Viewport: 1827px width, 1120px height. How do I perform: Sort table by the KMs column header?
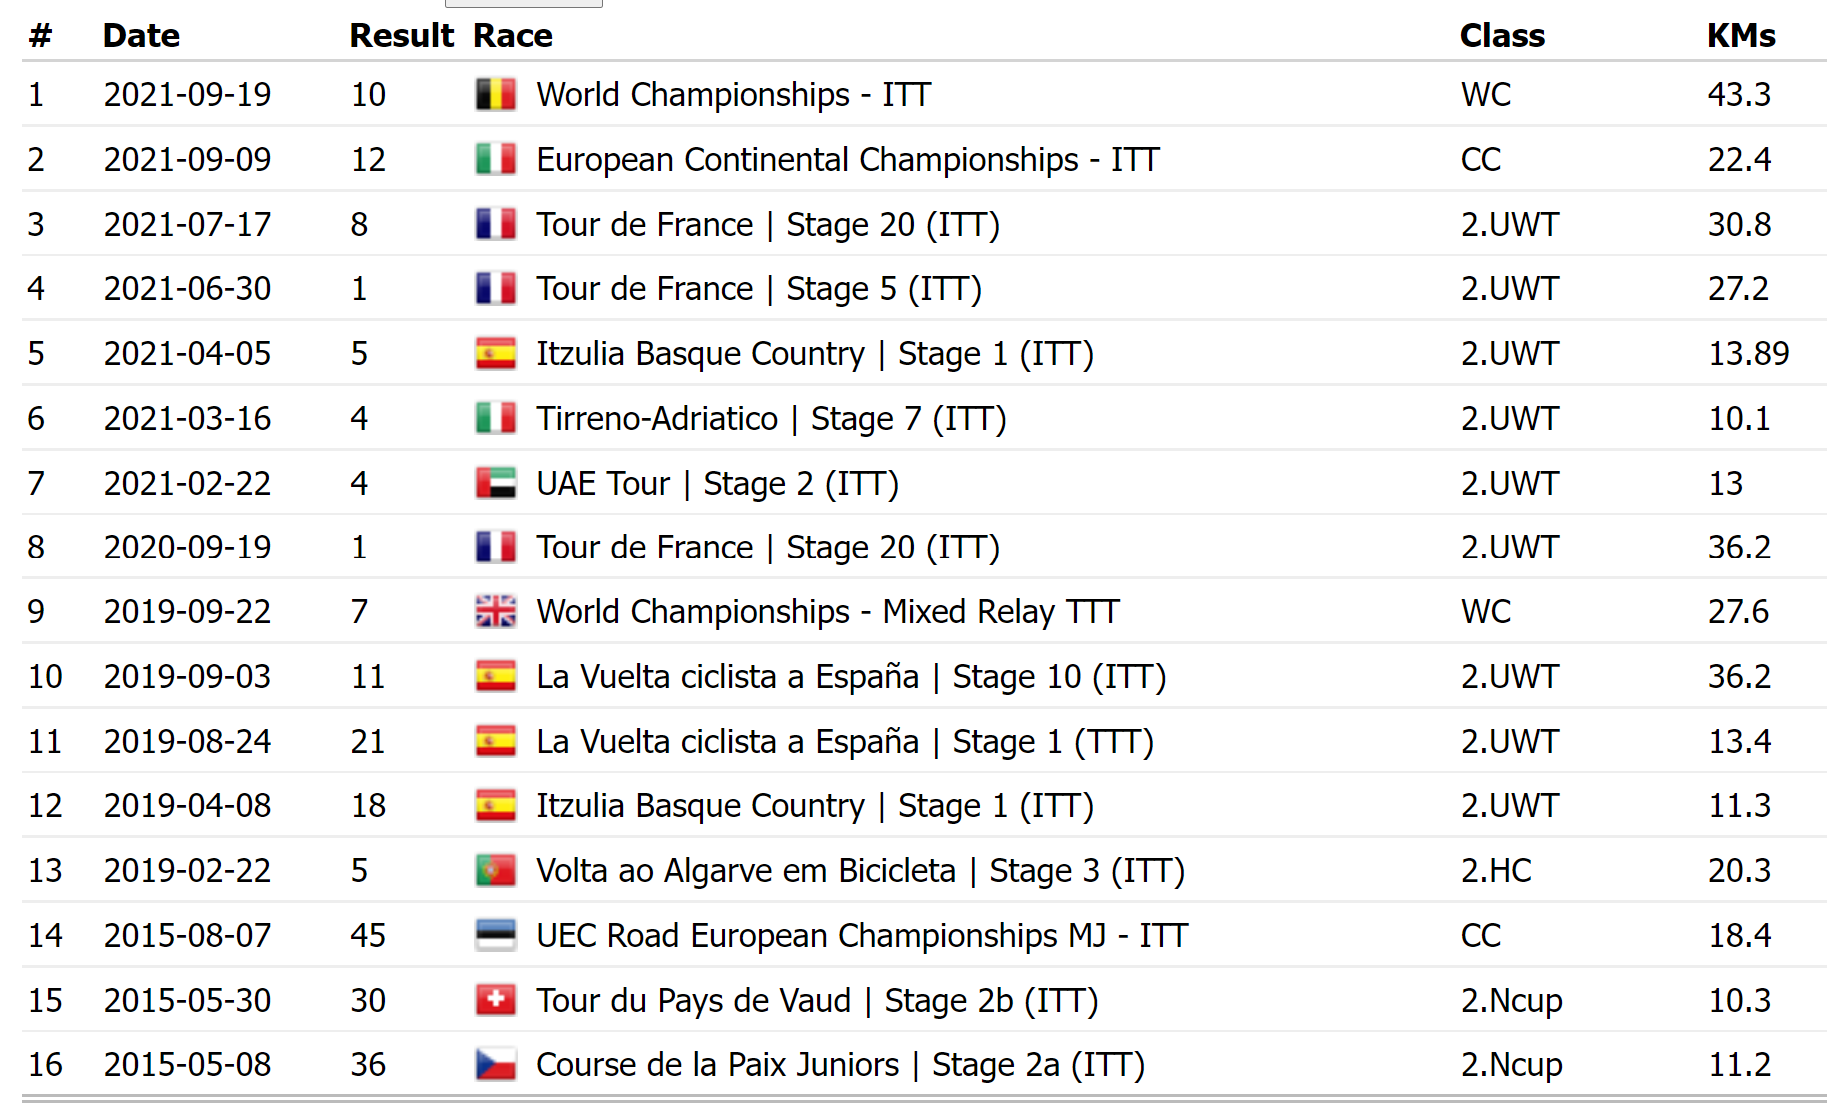pos(1740,36)
